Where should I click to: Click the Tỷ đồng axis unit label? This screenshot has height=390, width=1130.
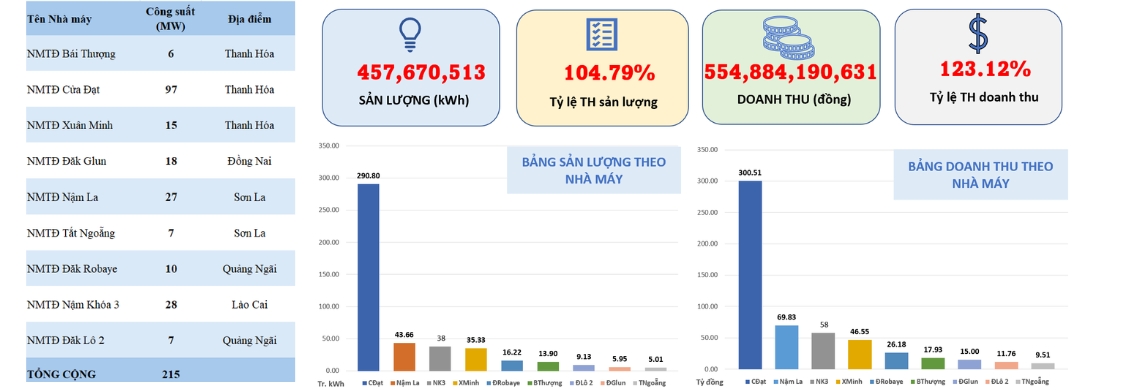710,381
